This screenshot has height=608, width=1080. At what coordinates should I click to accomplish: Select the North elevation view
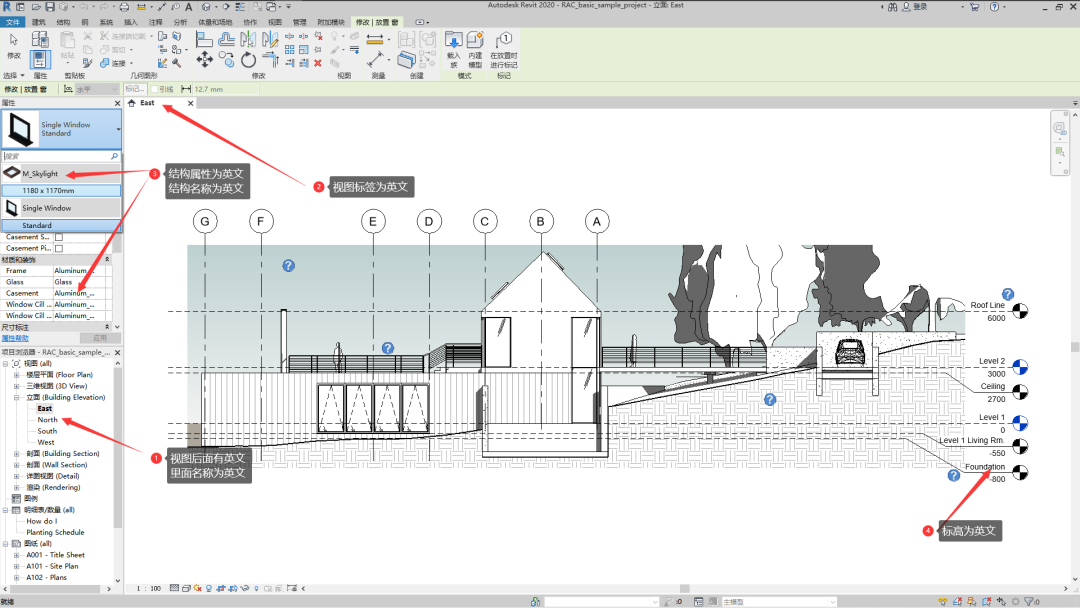click(x=48, y=420)
